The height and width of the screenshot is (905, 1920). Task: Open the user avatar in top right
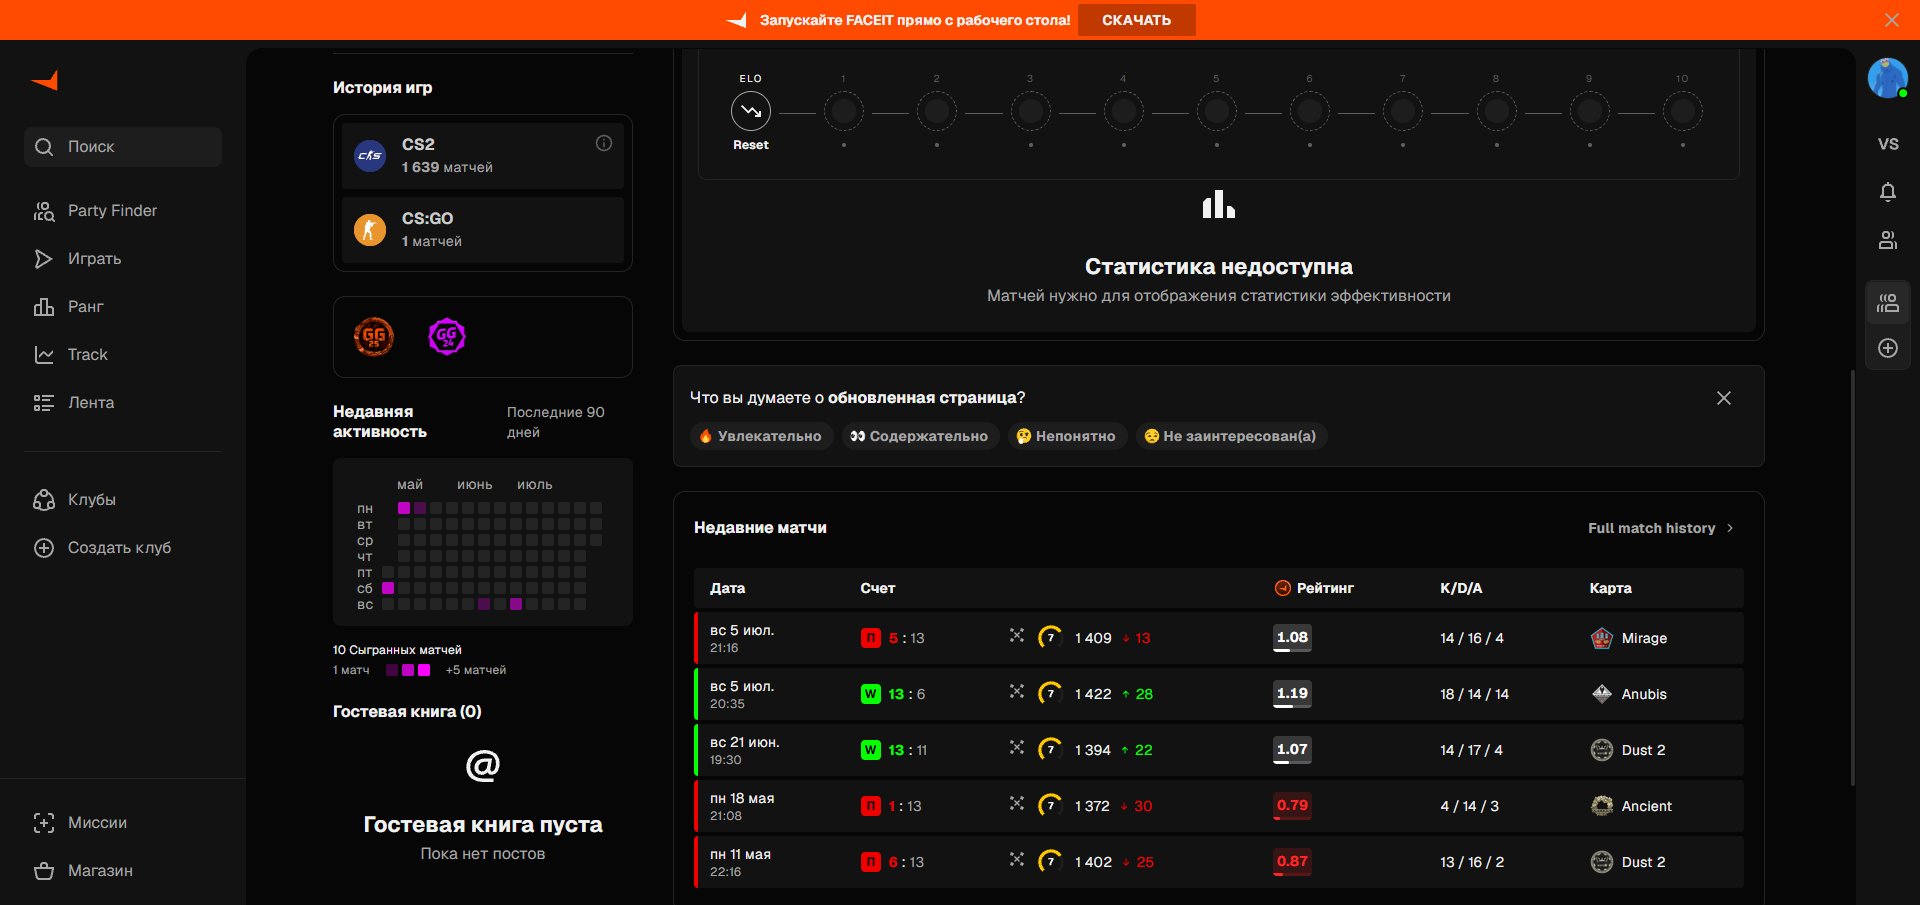(x=1888, y=78)
